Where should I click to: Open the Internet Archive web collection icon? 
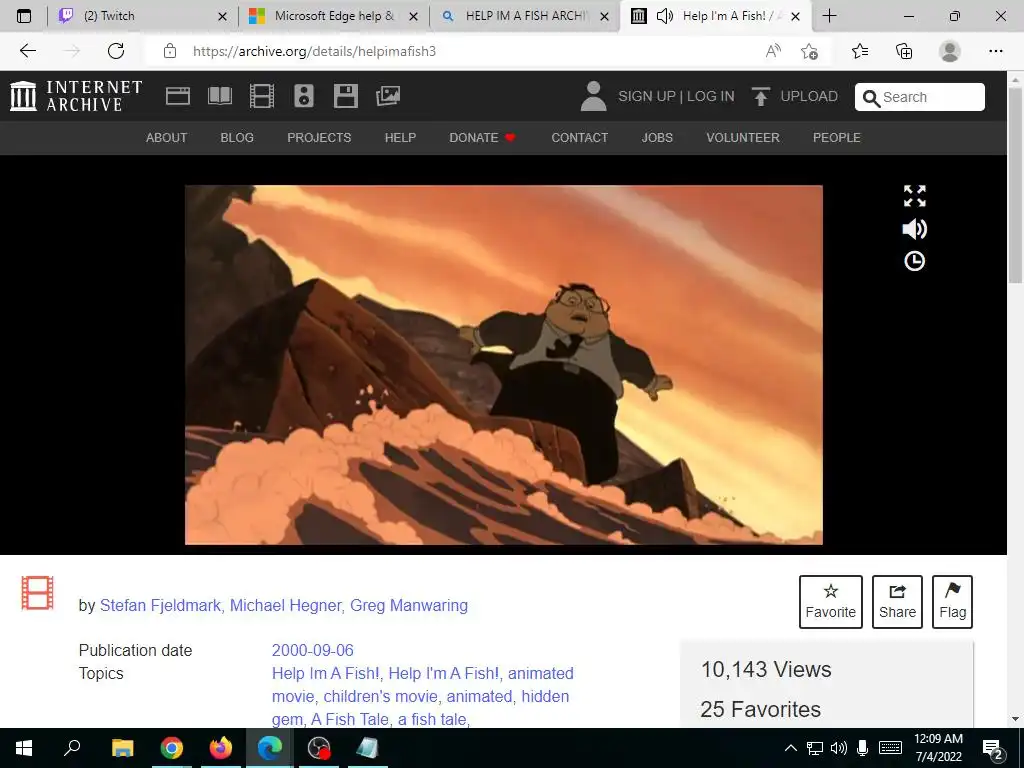178,96
